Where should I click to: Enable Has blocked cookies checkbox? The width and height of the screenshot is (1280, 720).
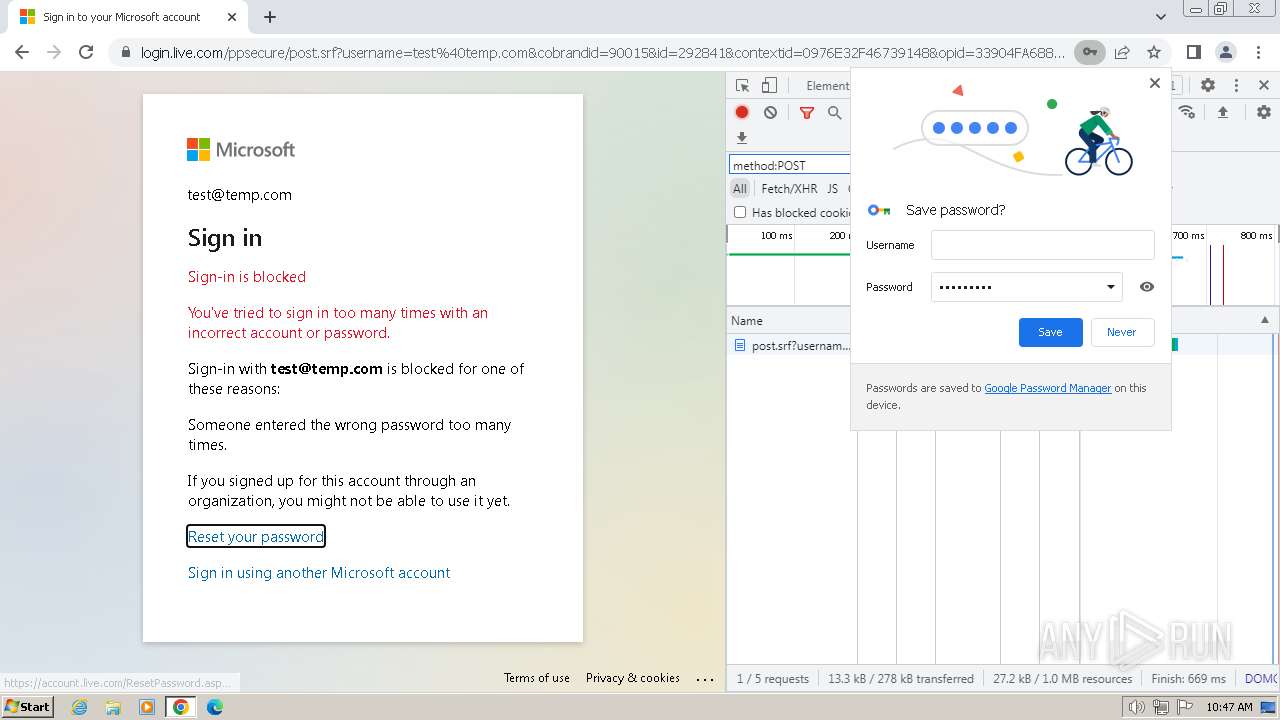click(x=740, y=212)
